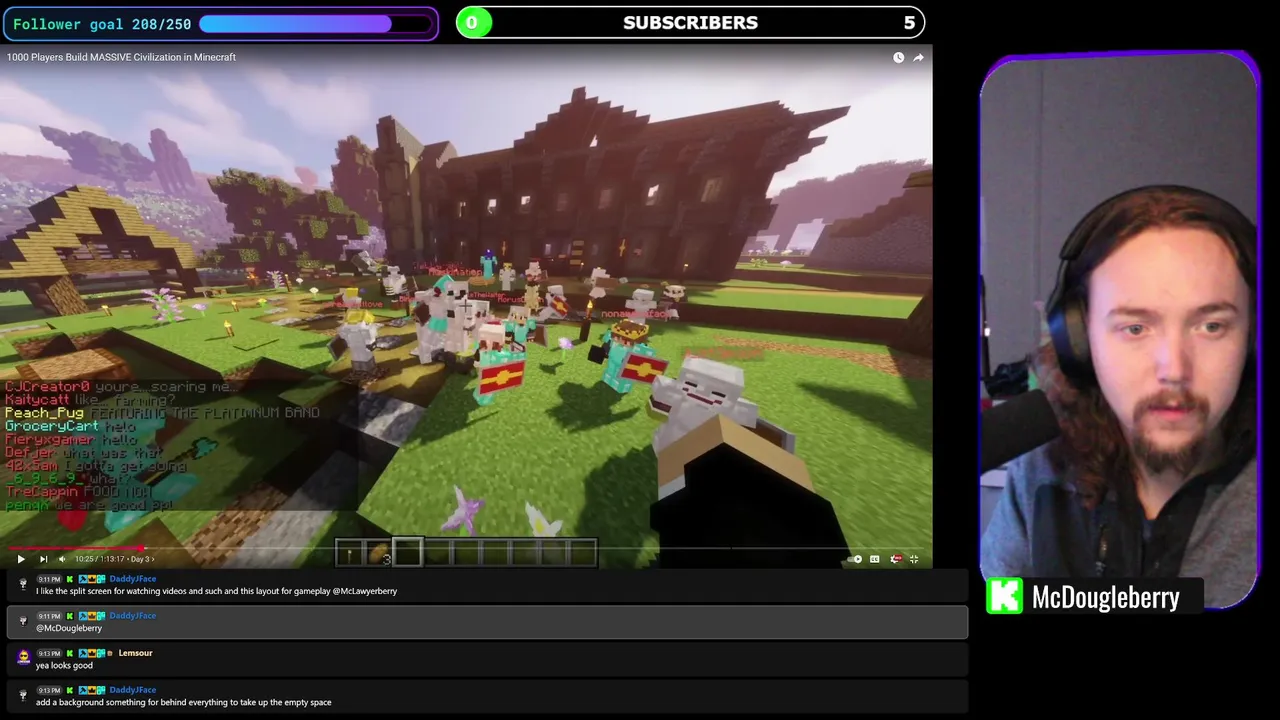The image size is (1280, 720).
Task: Click the green Kick badge on Lemsour's message
Action: coord(70,653)
